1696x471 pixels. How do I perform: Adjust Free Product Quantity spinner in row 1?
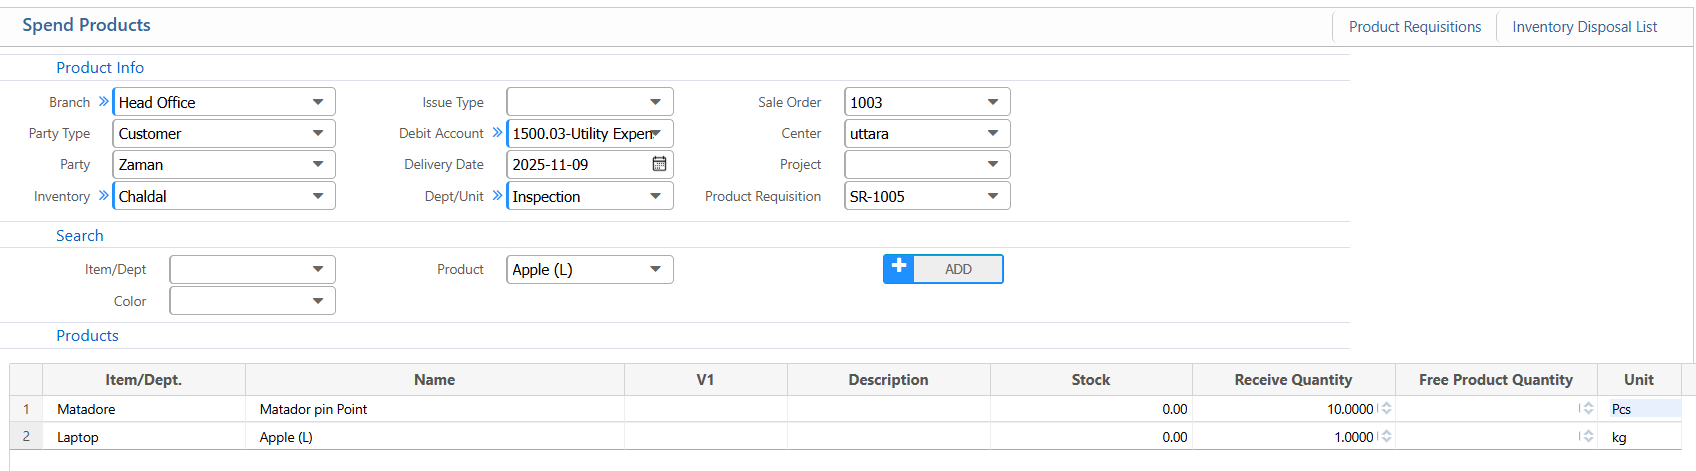point(1587,409)
